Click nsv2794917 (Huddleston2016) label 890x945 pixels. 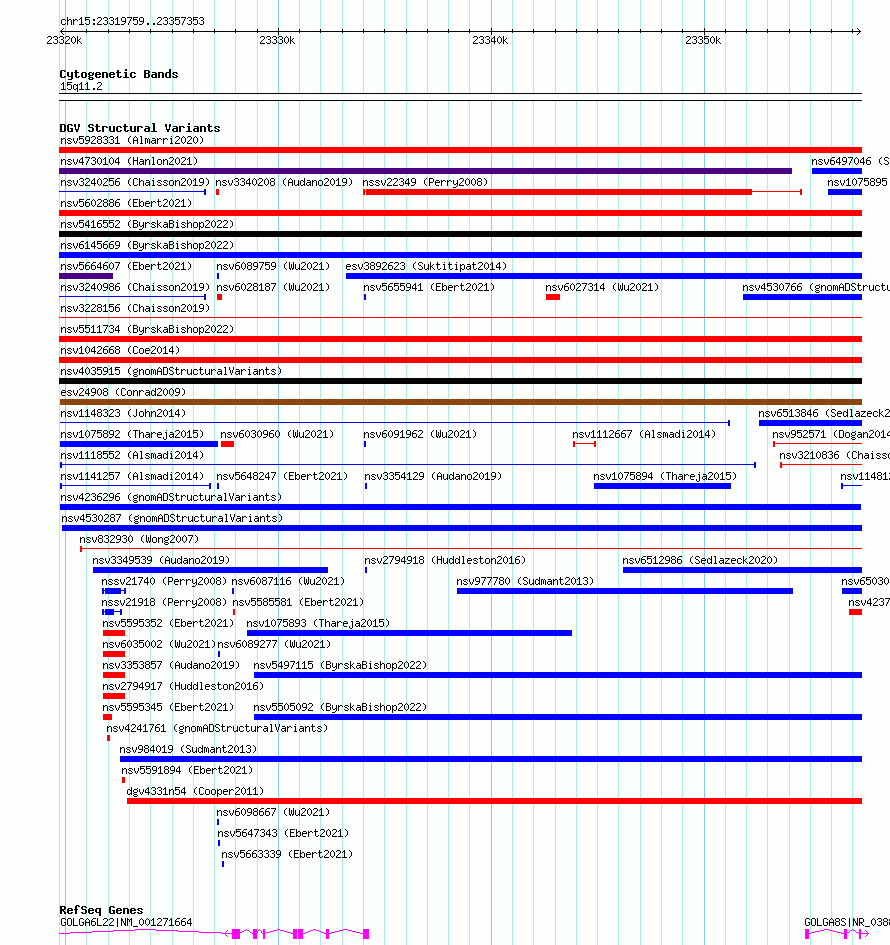click(x=183, y=686)
